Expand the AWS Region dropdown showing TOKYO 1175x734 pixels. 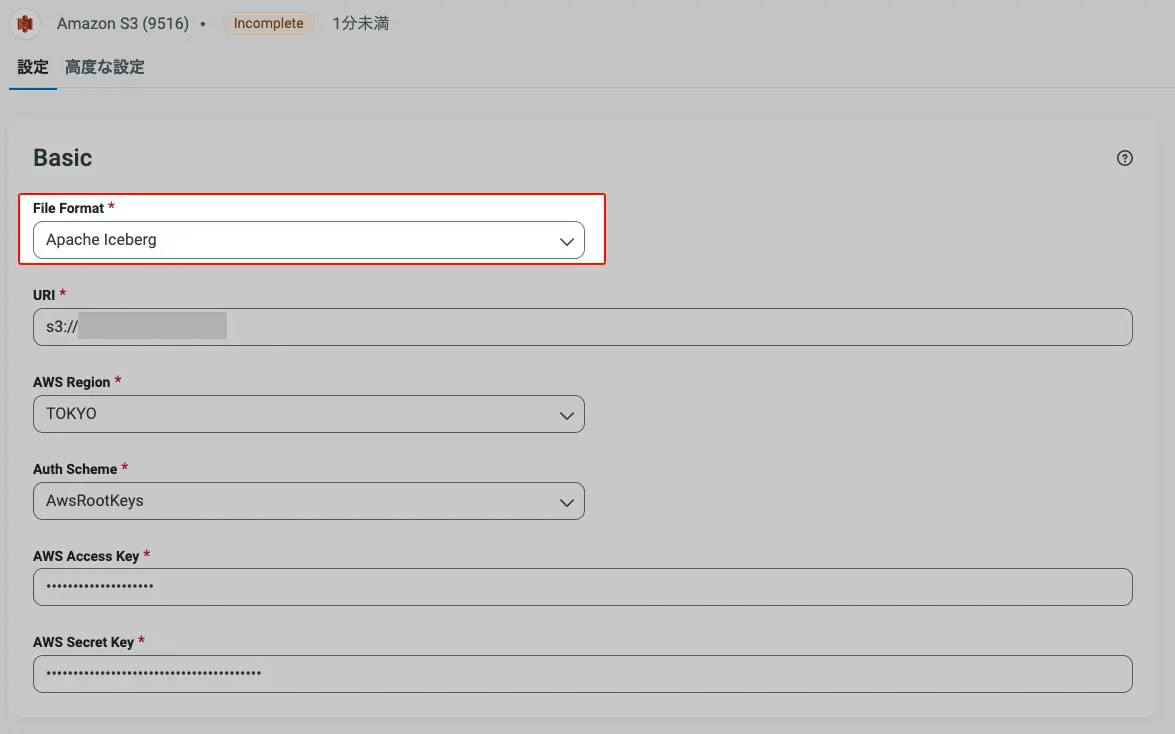tap(309, 414)
